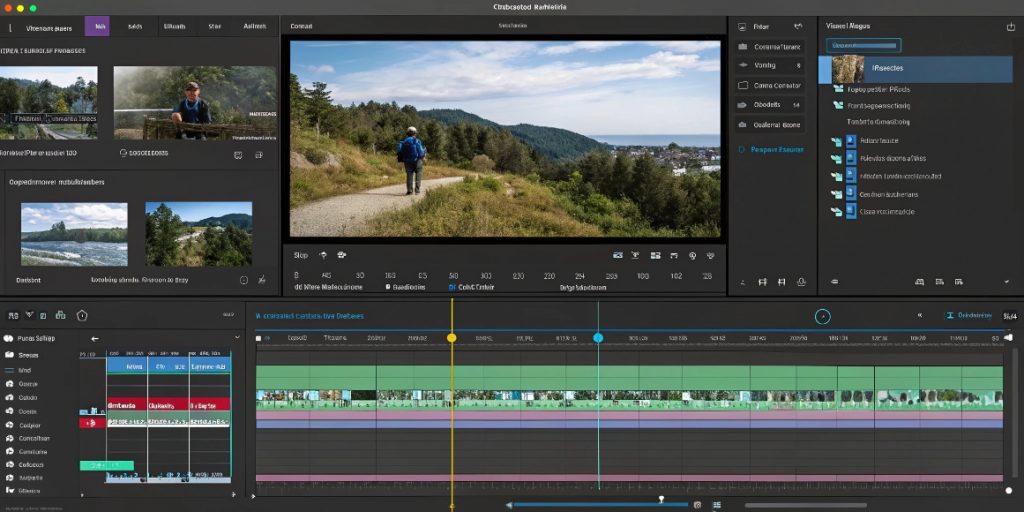This screenshot has width=1024, height=512.
Task: Click the refresh icon beside 'SOSOEDSDES' label
Action: coord(123,153)
